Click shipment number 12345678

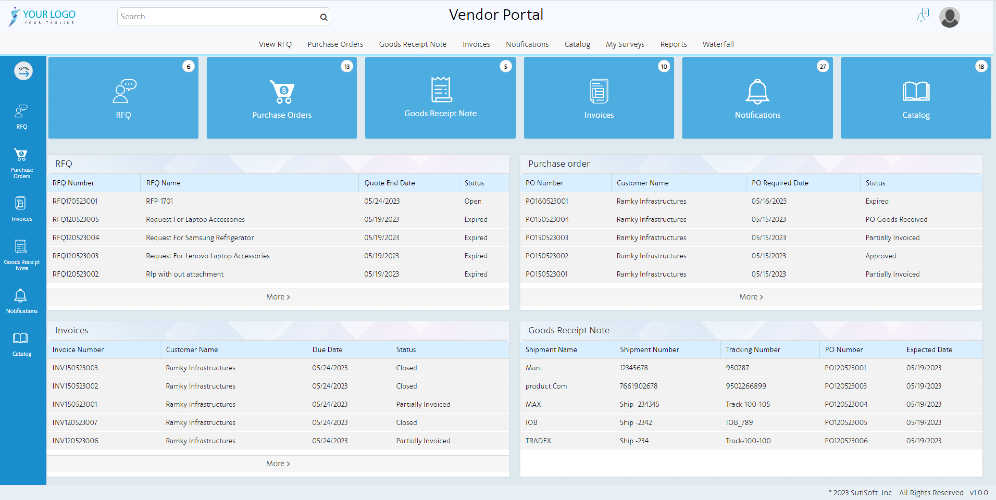coord(634,368)
